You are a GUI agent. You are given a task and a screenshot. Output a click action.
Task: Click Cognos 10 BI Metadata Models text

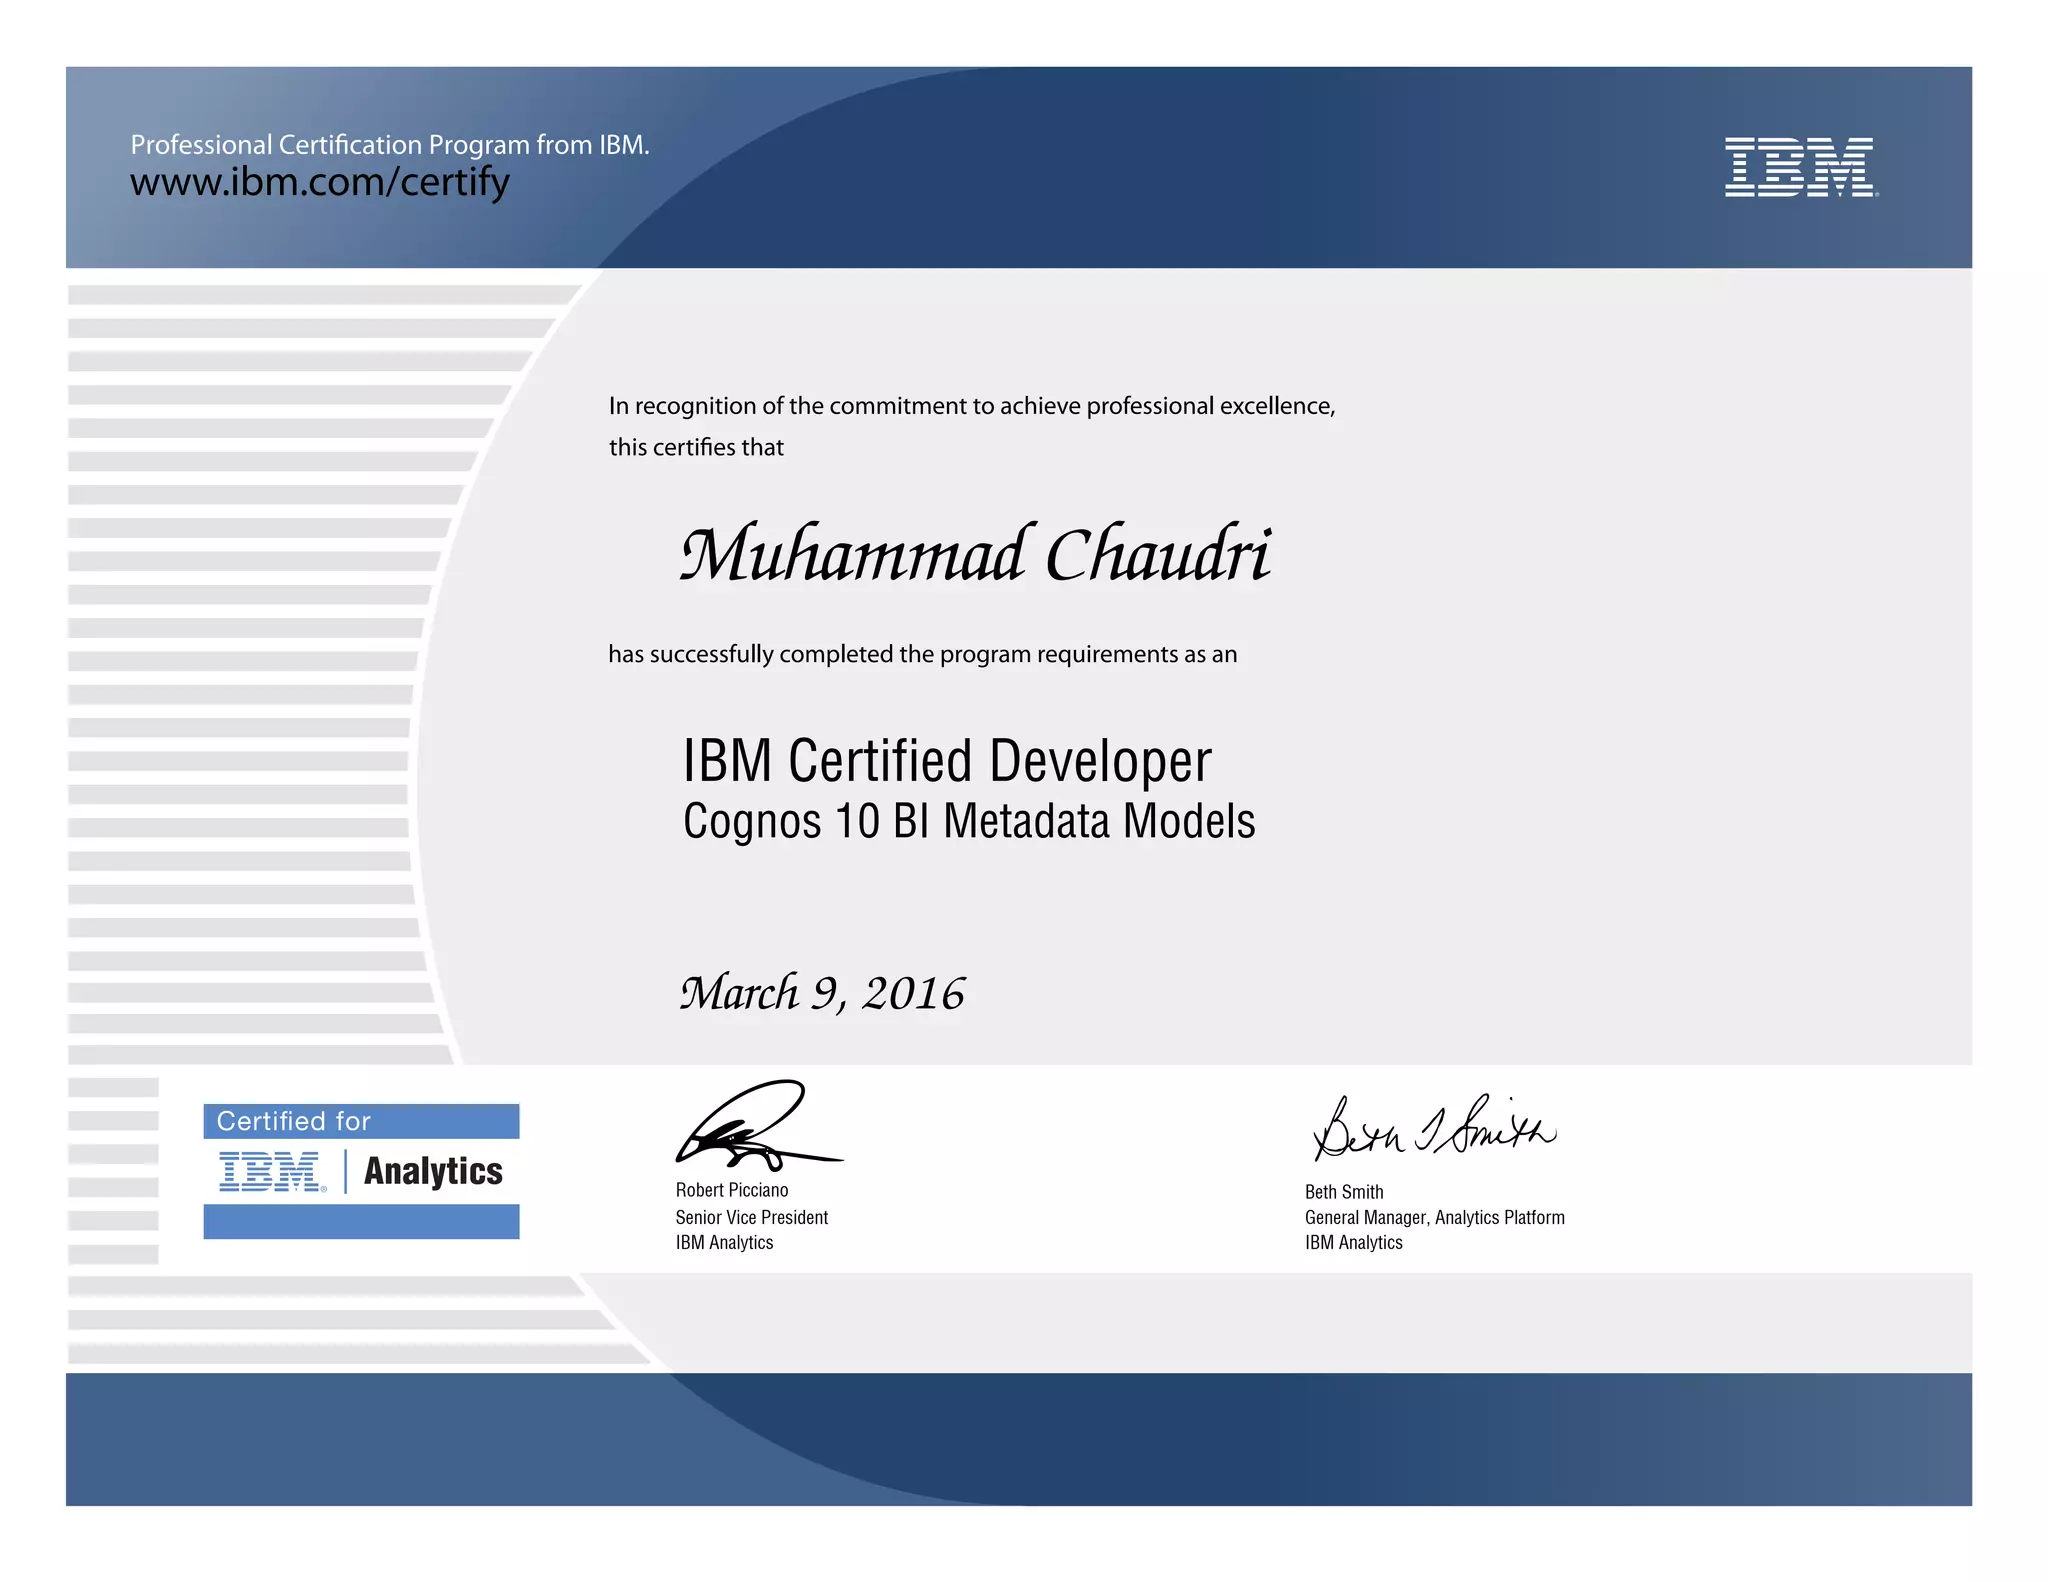tap(968, 822)
